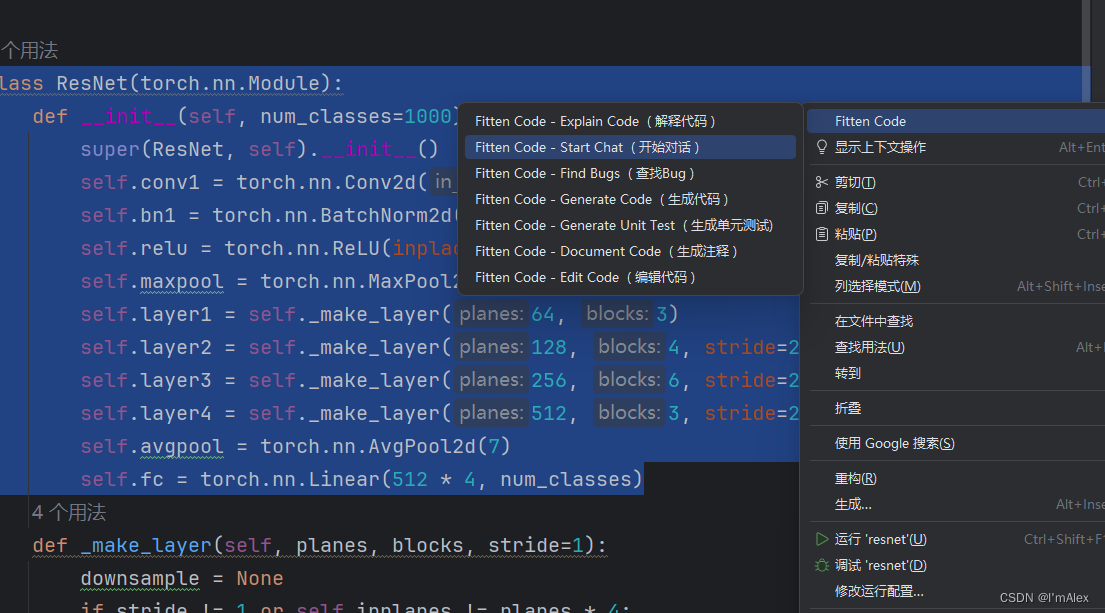Expand the 折叠 folding submenu
The height and width of the screenshot is (613, 1105).
(x=850, y=408)
